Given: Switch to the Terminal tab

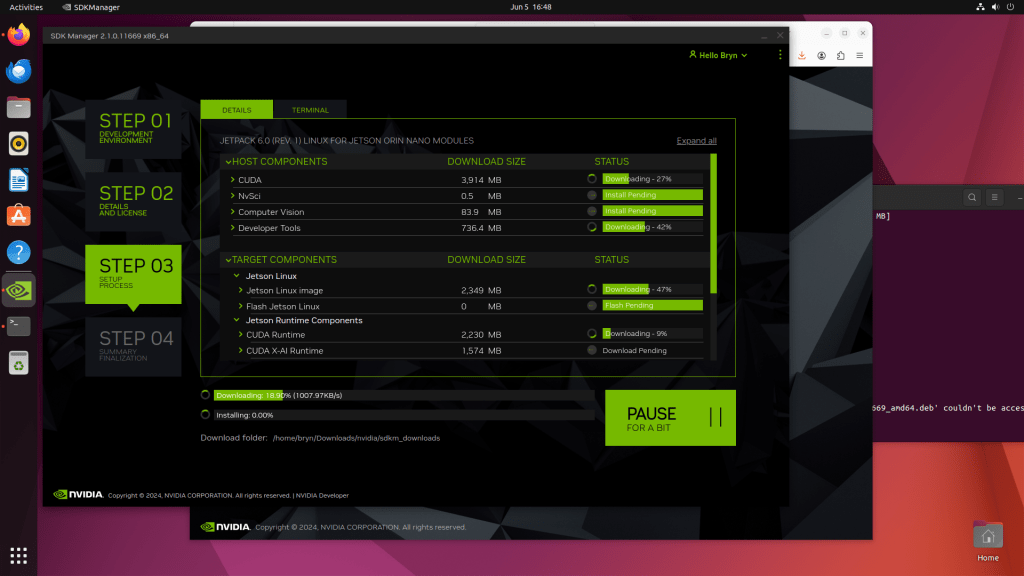Looking at the screenshot, I should click(310, 110).
